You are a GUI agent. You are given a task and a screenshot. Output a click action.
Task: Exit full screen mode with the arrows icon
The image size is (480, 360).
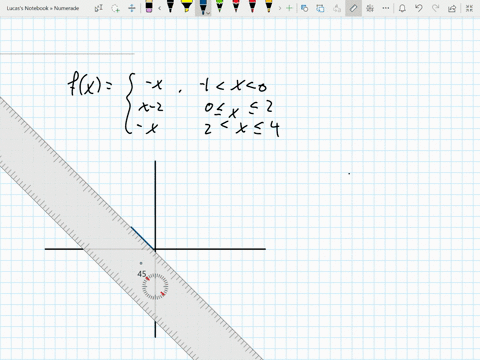click(x=469, y=8)
